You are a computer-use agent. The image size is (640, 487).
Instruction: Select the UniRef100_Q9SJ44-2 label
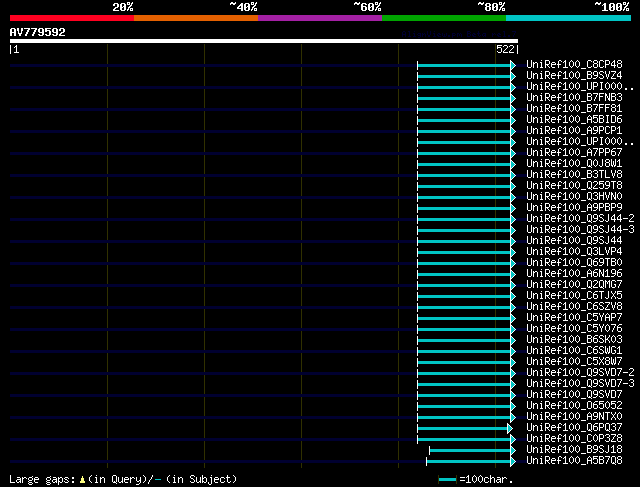tap(580, 218)
